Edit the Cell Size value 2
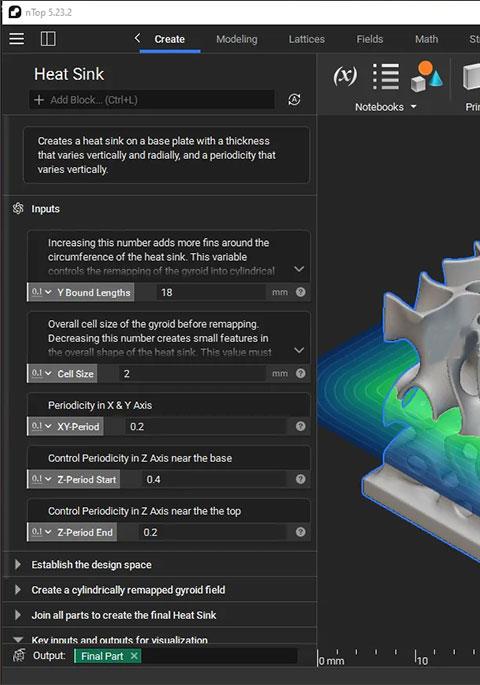 192,374
